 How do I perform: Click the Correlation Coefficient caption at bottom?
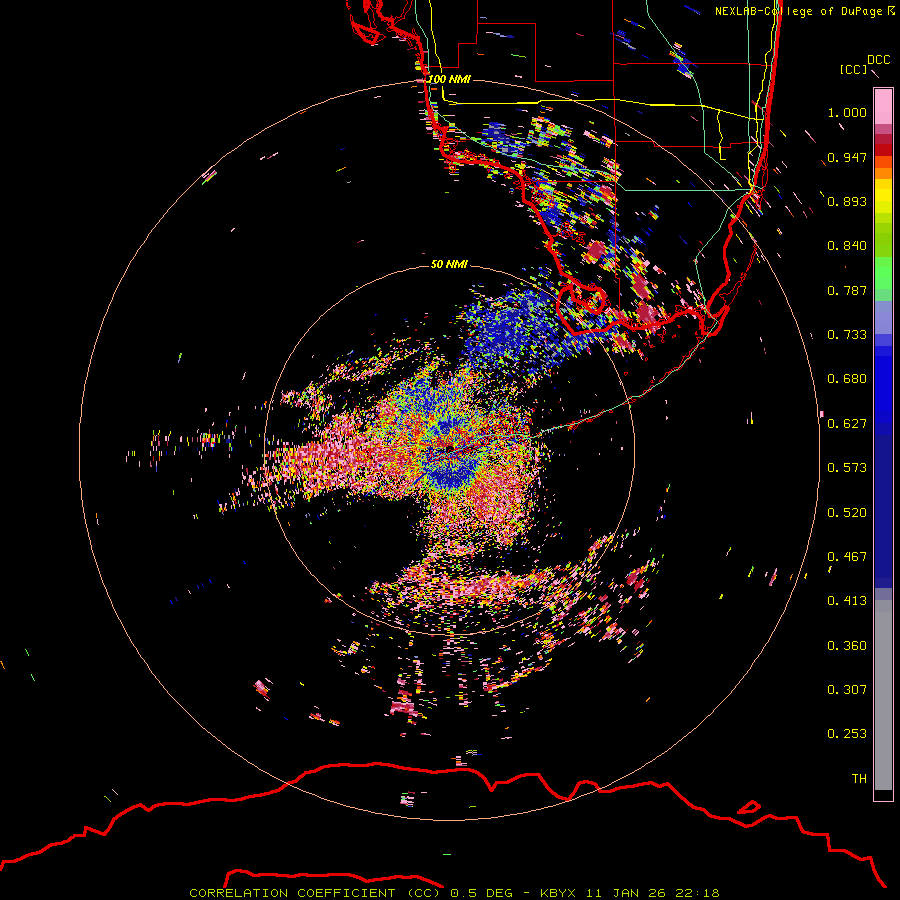tap(453, 893)
